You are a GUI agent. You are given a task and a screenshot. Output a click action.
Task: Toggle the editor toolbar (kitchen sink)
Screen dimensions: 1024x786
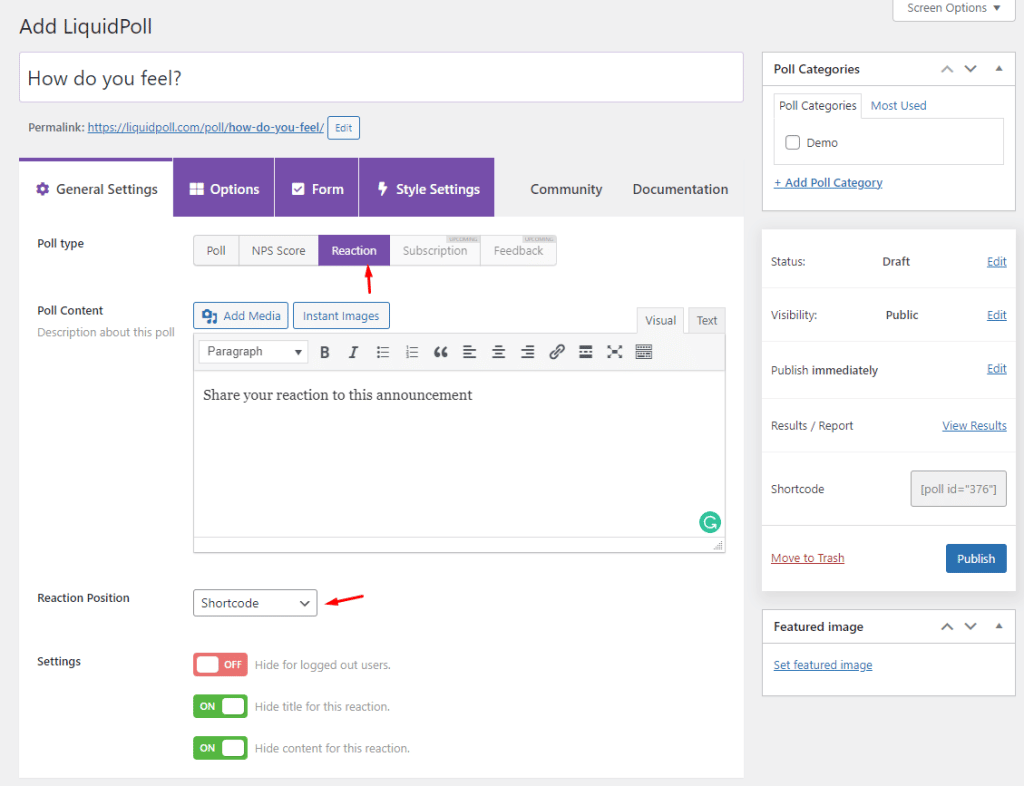(x=644, y=353)
